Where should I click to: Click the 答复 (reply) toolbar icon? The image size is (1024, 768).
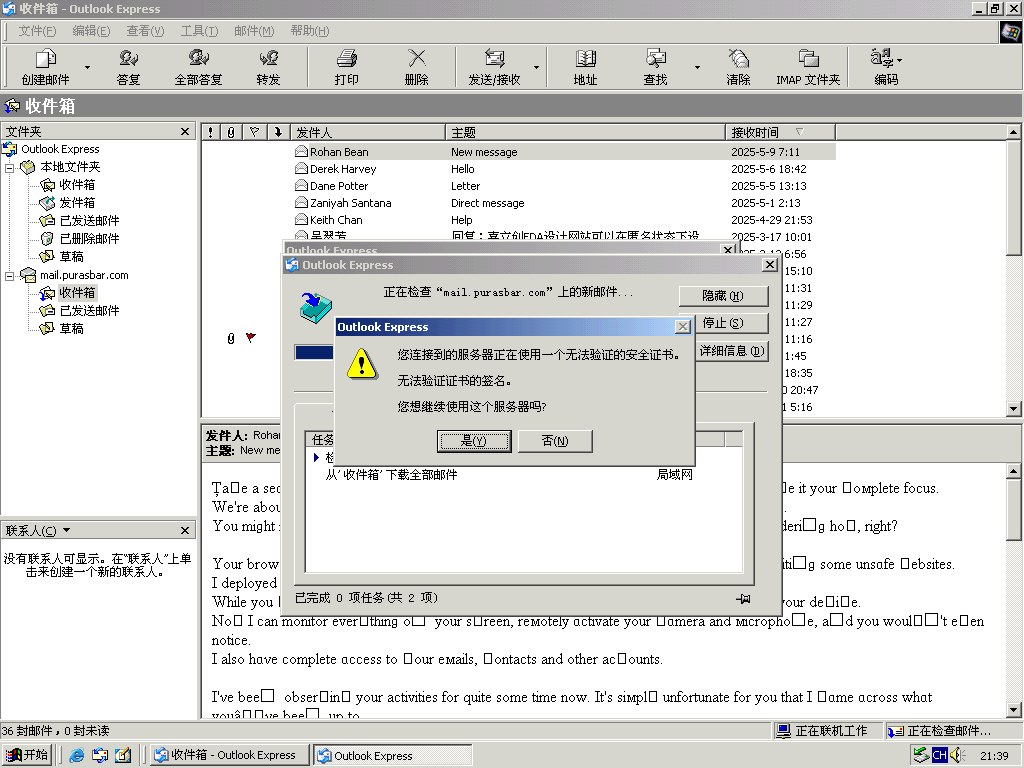pos(128,67)
